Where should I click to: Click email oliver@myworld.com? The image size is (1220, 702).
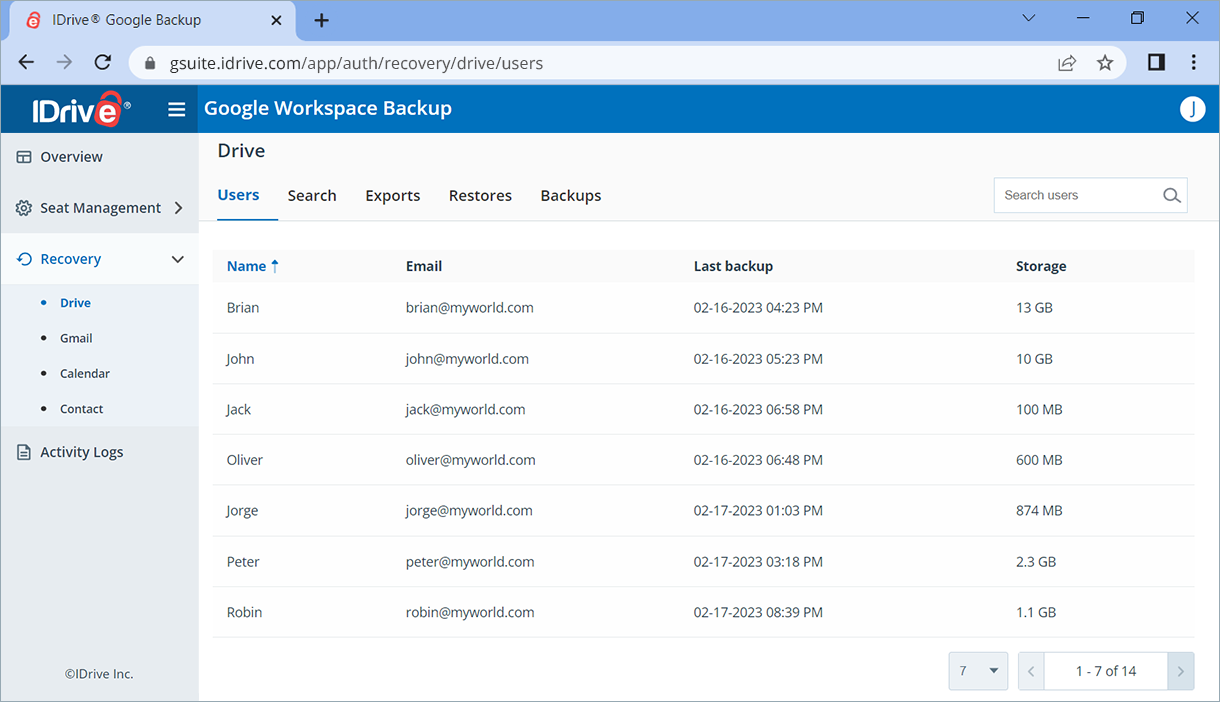point(471,460)
